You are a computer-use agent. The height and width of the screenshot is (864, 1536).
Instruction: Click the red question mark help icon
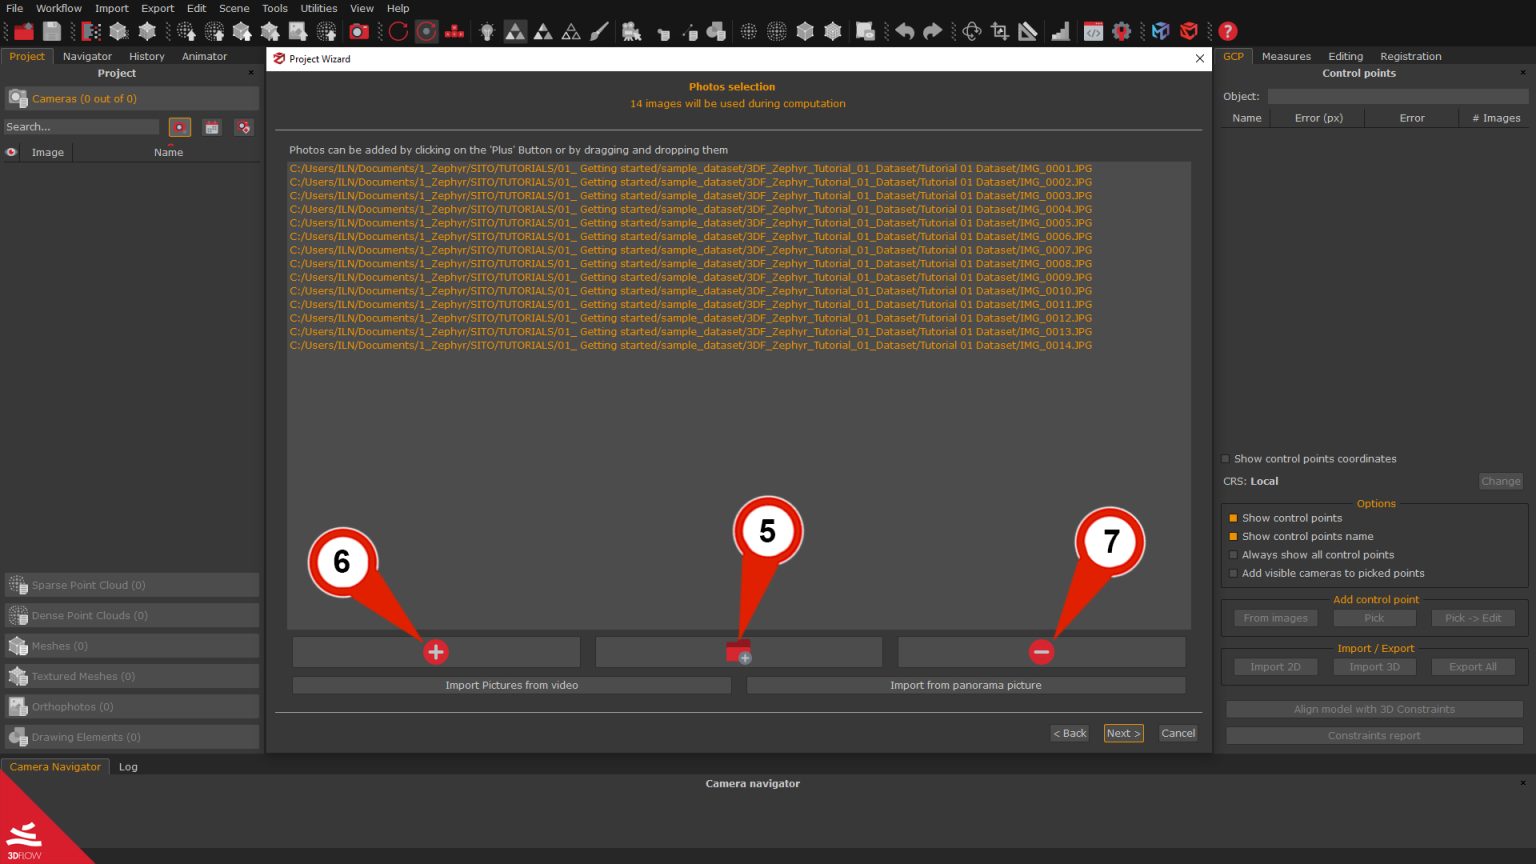1228,32
